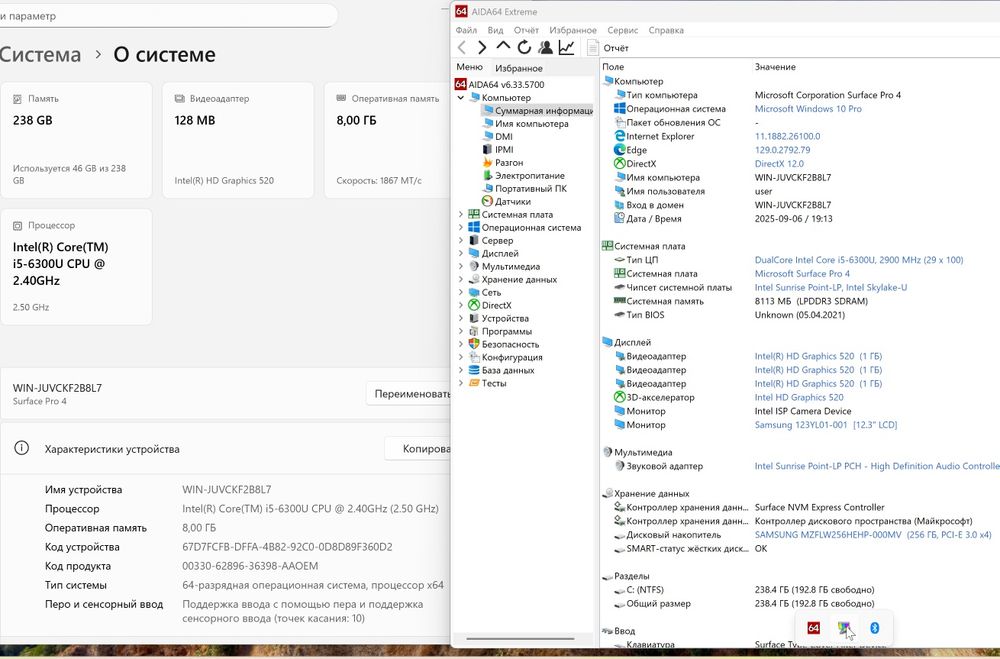This screenshot has height=659, width=1000.
Task: Open the Память 238 GB card
Action: 77,140
